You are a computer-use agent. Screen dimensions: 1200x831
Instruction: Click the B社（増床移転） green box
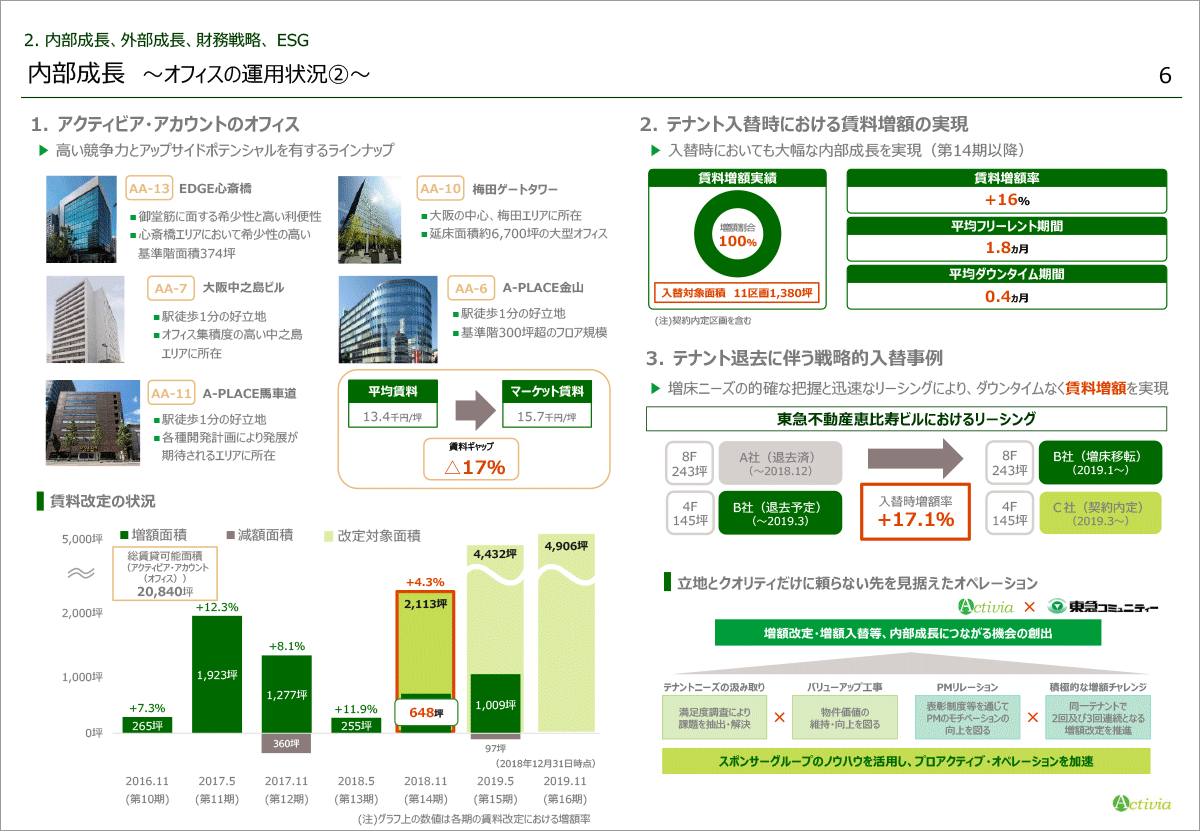[1099, 462]
